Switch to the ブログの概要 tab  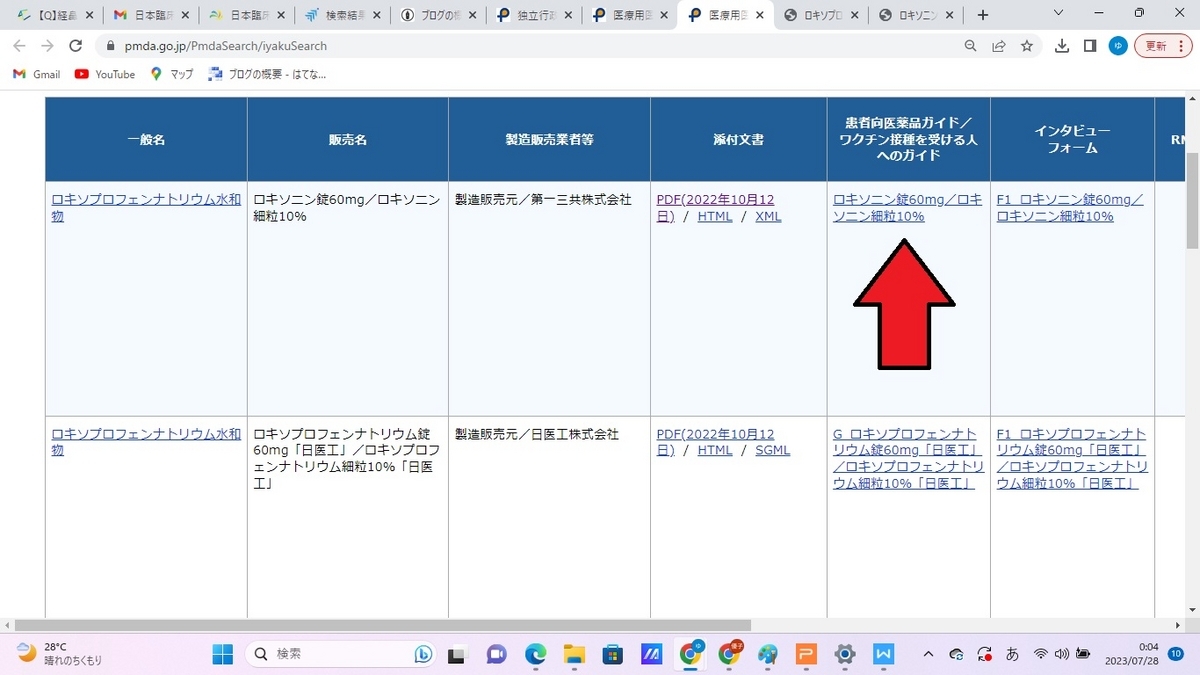point(436,15)
